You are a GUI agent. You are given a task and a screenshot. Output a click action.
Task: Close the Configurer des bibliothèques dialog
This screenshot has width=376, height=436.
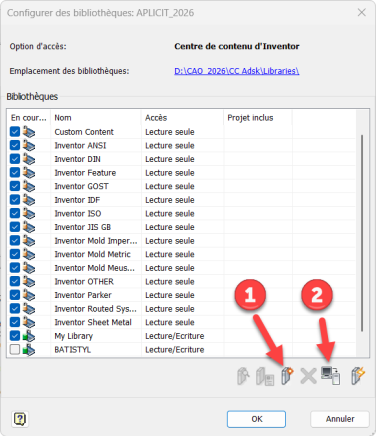click(x=362, y=13)
